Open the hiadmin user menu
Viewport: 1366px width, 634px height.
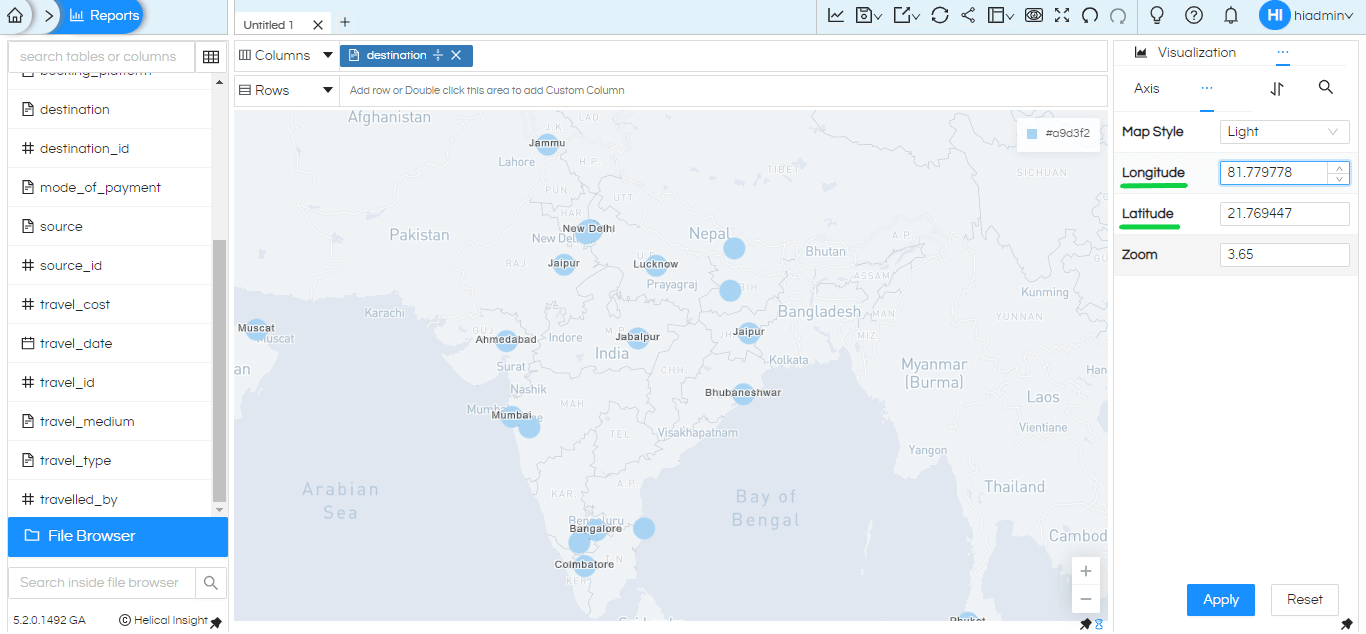pyautogui.click(x=1325, y=15)
